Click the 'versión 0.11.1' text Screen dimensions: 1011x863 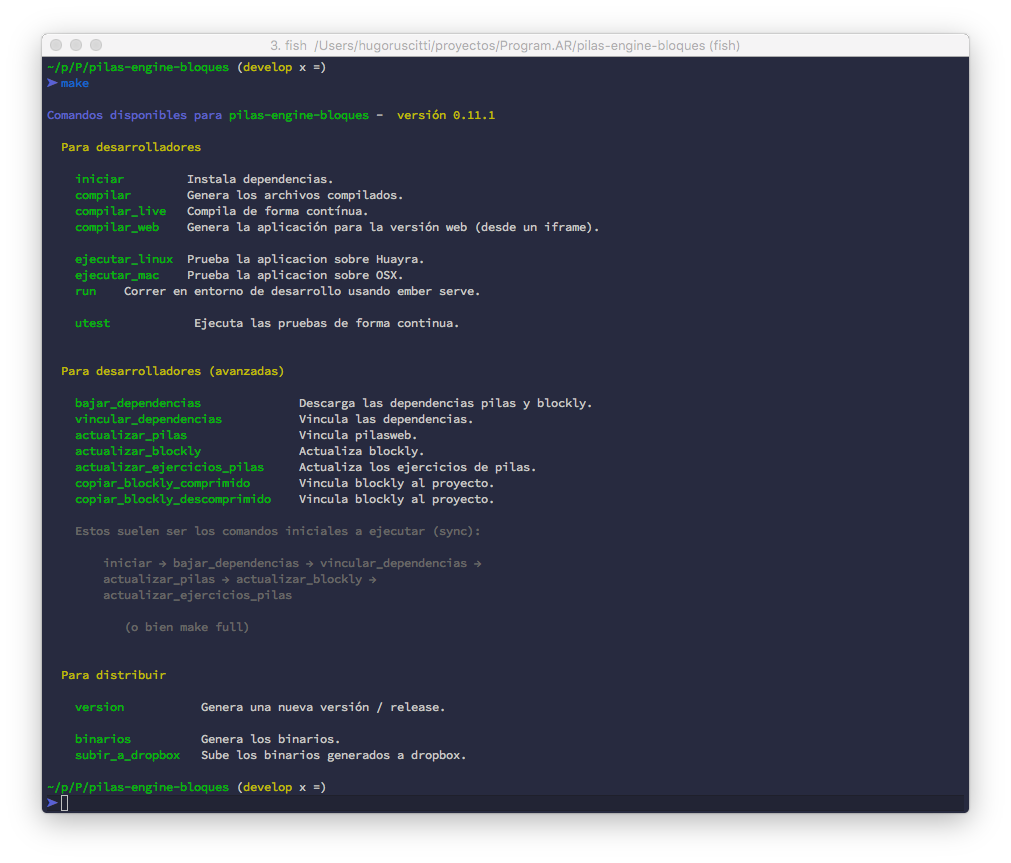click(x=446, y=115)
